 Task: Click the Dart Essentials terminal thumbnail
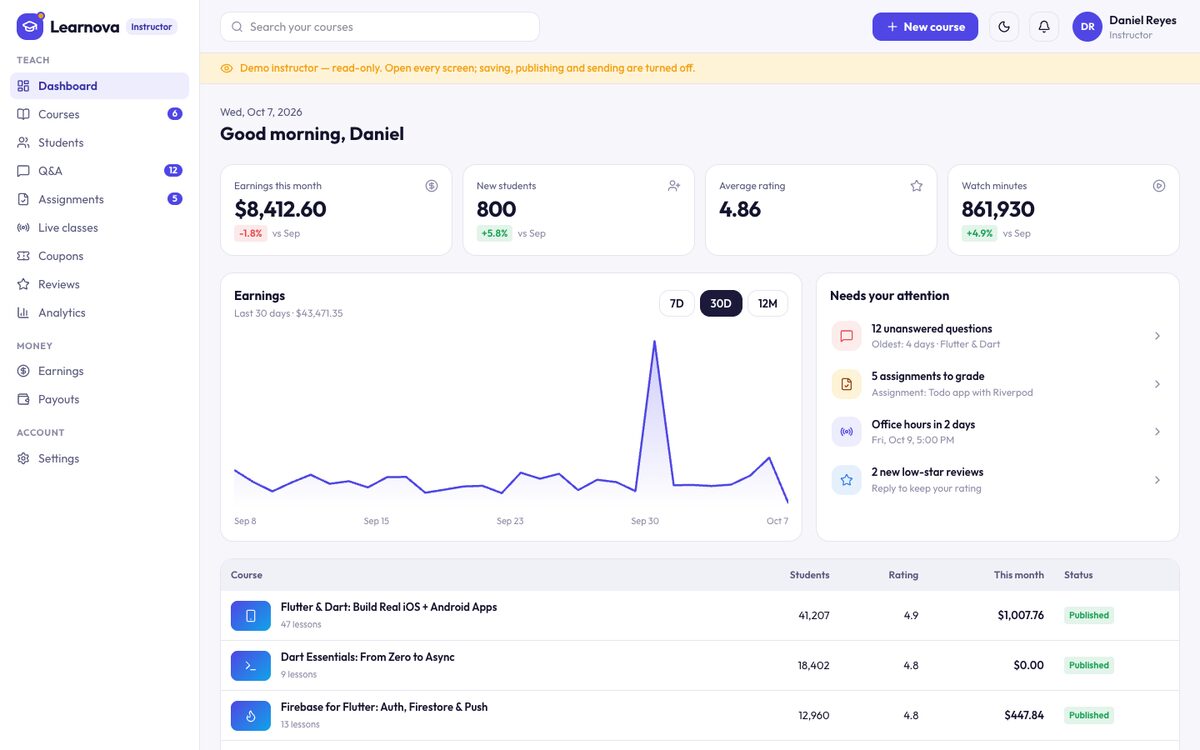pos(251,666)
